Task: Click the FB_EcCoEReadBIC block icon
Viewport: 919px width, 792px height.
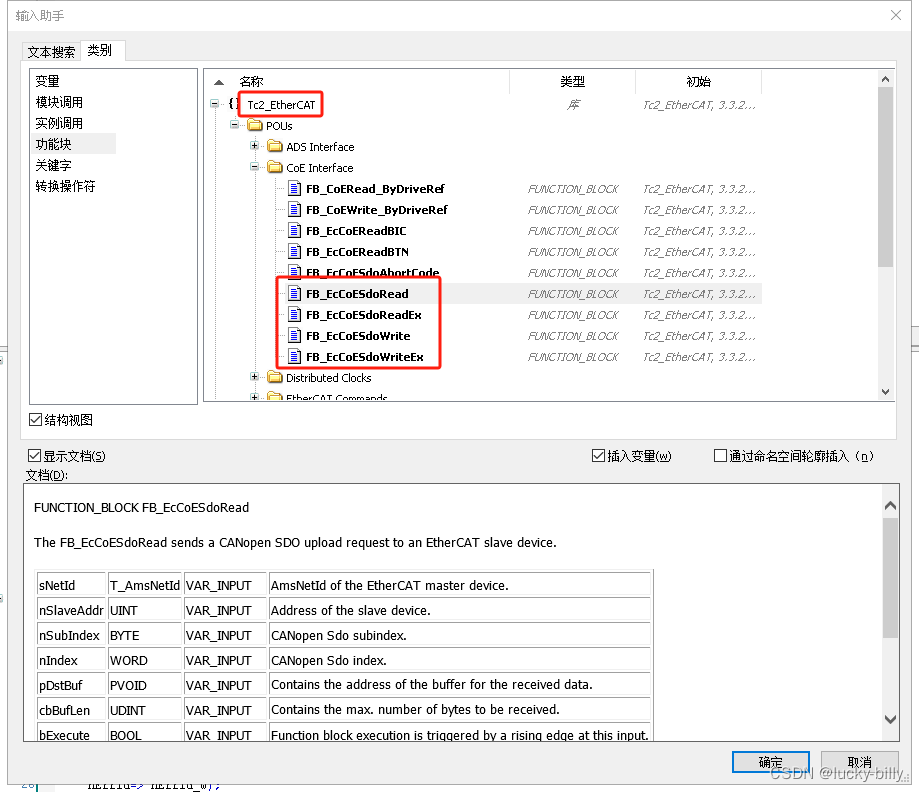Action: [293, 230]
